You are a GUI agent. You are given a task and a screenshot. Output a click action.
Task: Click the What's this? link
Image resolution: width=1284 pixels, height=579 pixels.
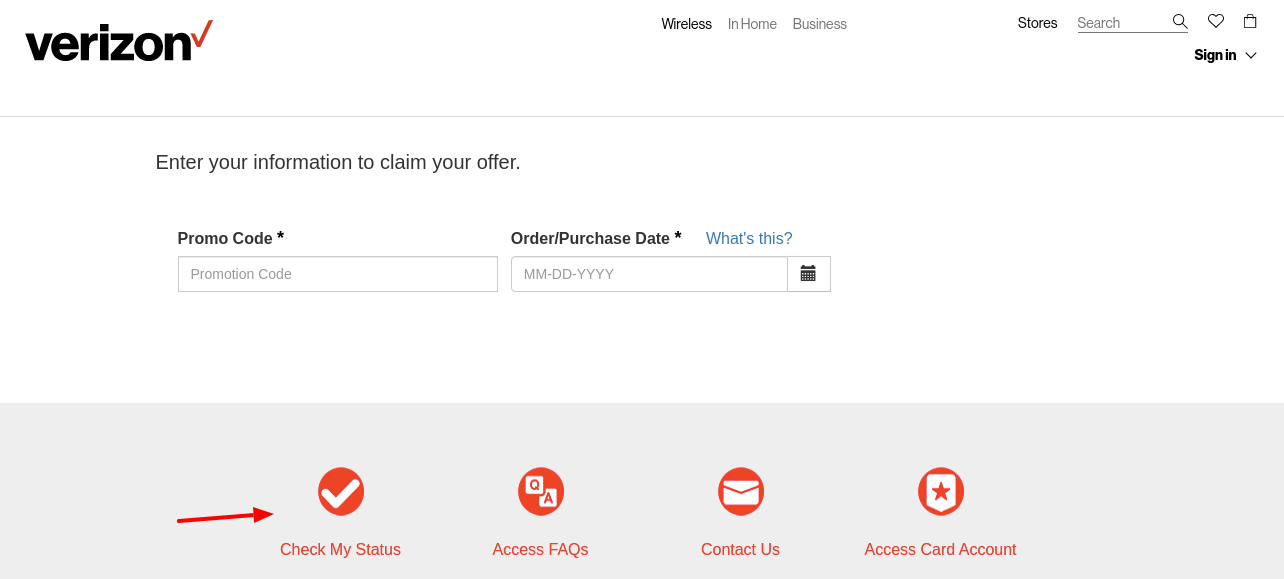(748, 238)
